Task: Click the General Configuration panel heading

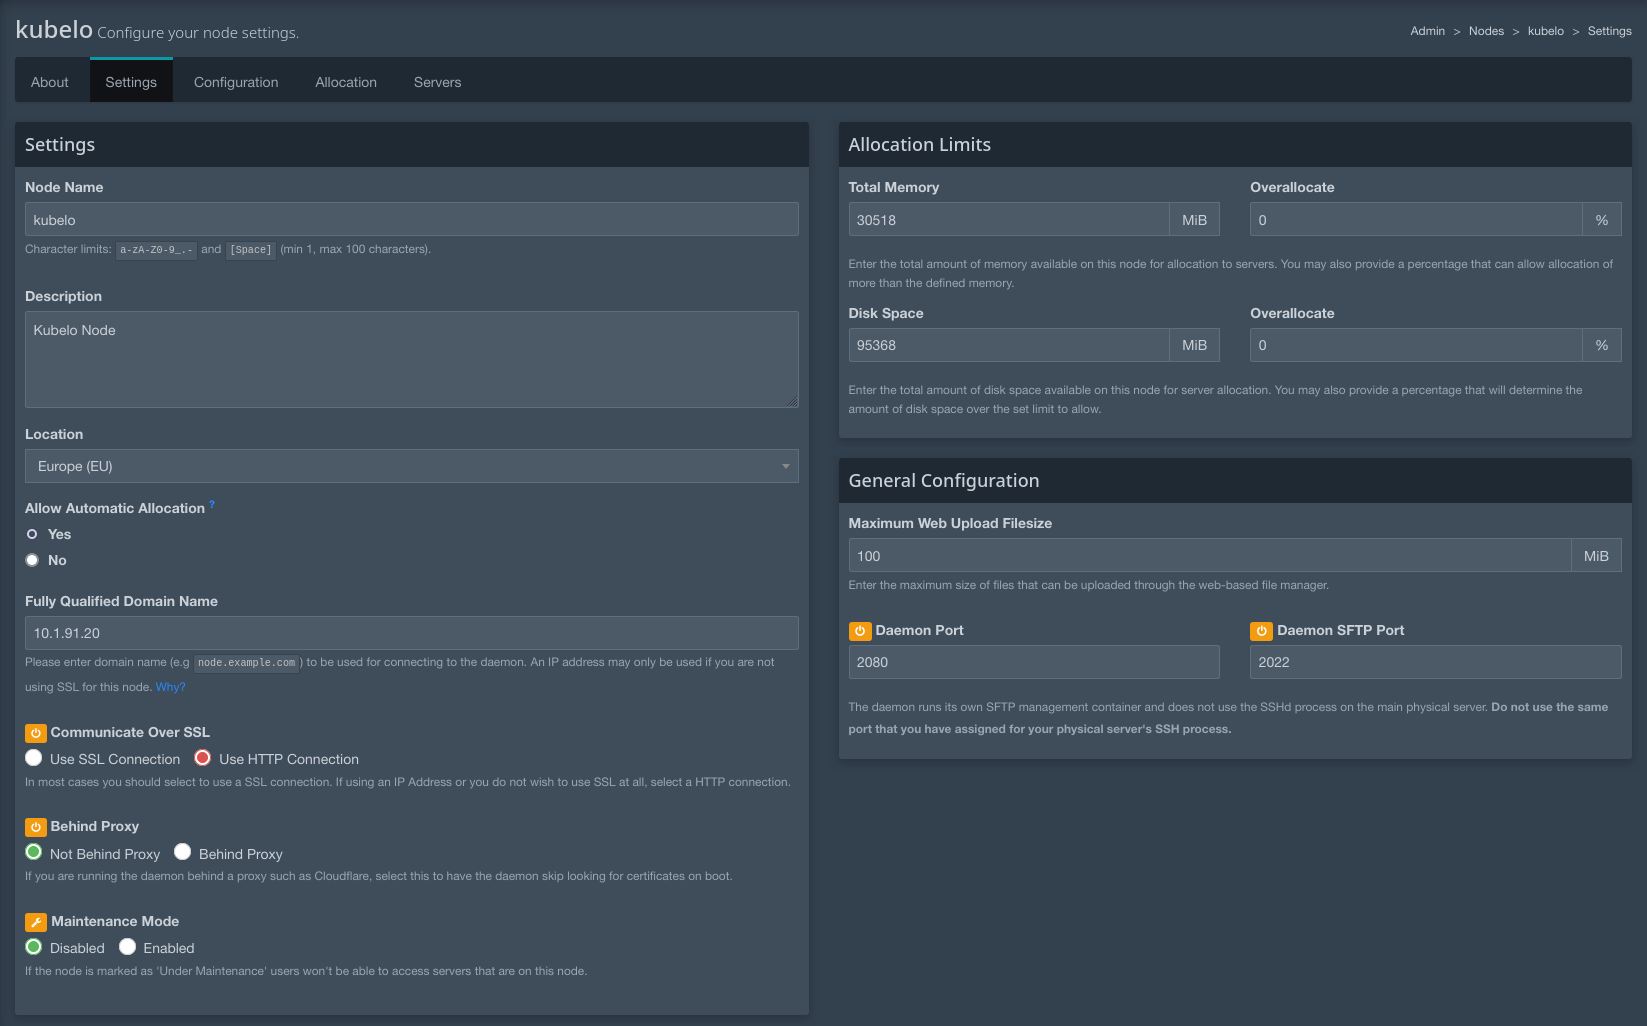Action: pyautogui.click(x=943, y=481)
